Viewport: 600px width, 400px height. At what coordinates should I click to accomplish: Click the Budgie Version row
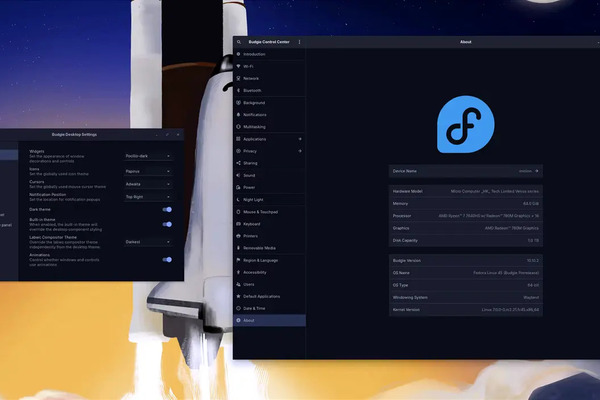click(x=466, y=261)
